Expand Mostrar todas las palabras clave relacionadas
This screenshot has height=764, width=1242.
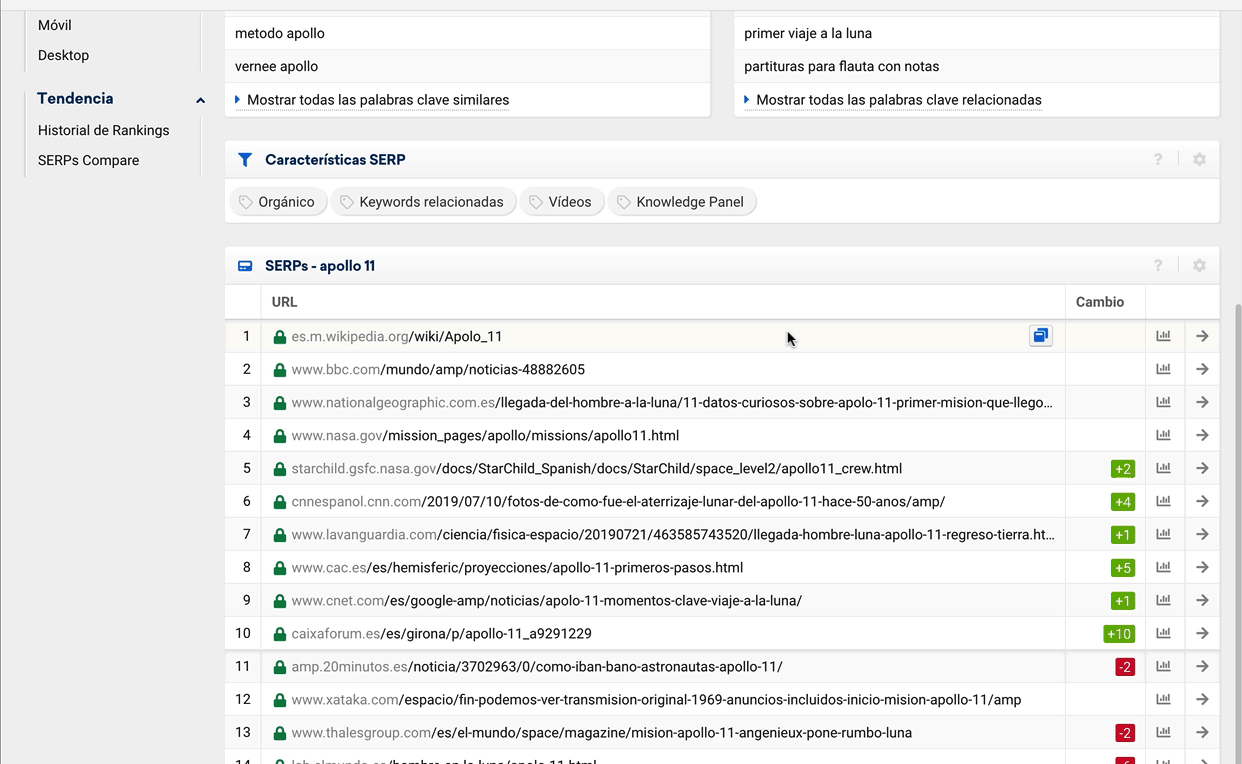click(x=898, y=100)
